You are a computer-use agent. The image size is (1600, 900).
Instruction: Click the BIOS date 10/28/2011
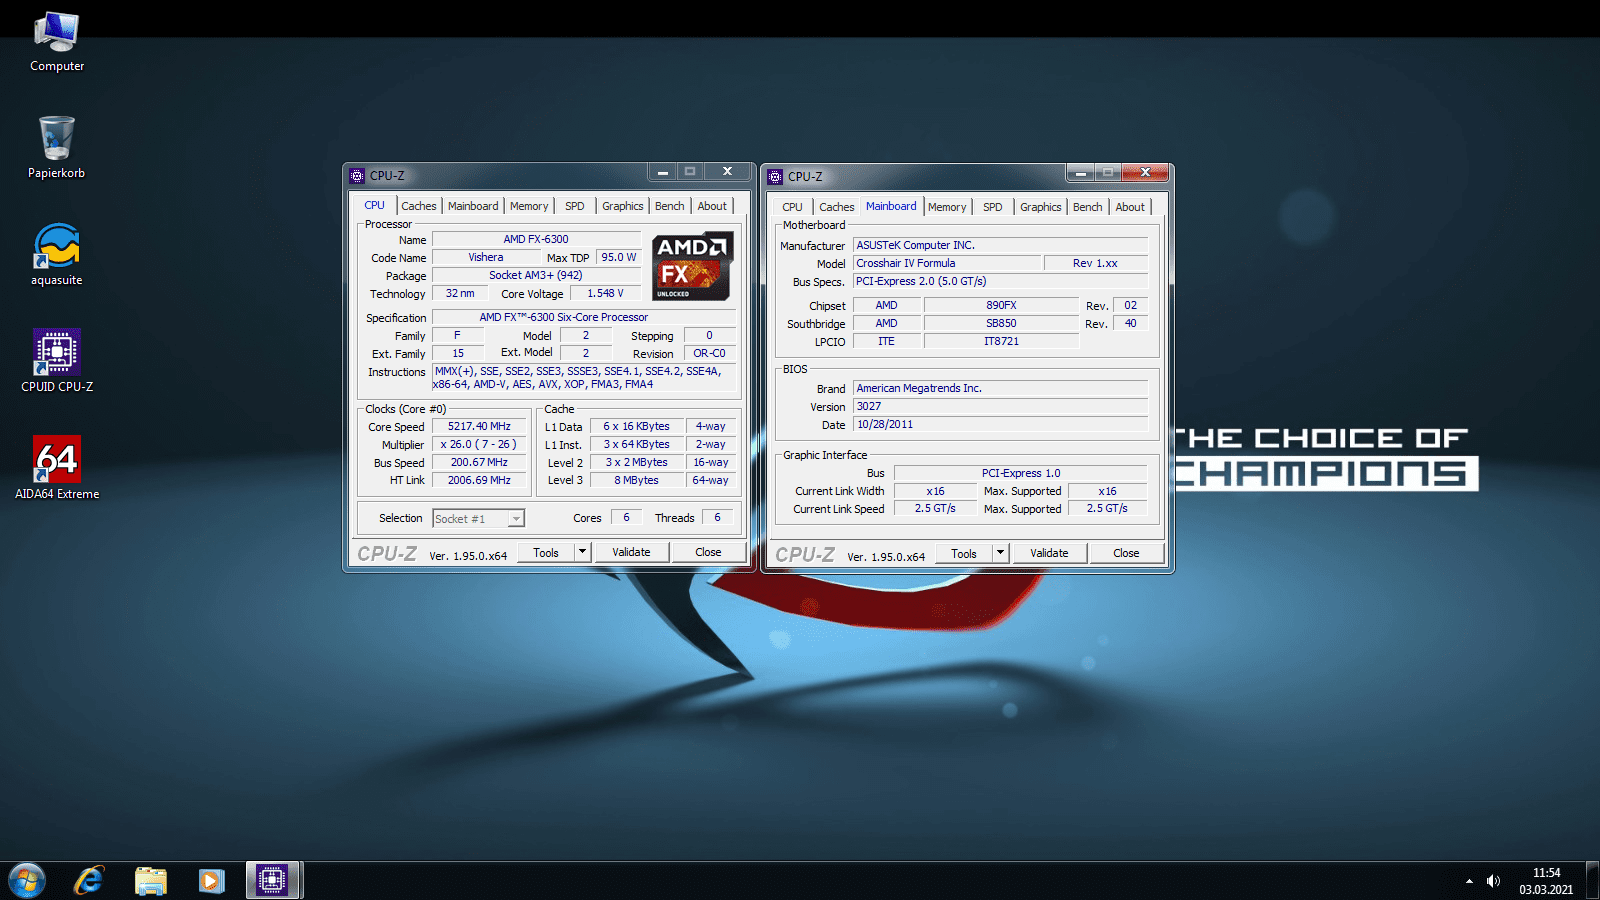tap(1000, 424)
